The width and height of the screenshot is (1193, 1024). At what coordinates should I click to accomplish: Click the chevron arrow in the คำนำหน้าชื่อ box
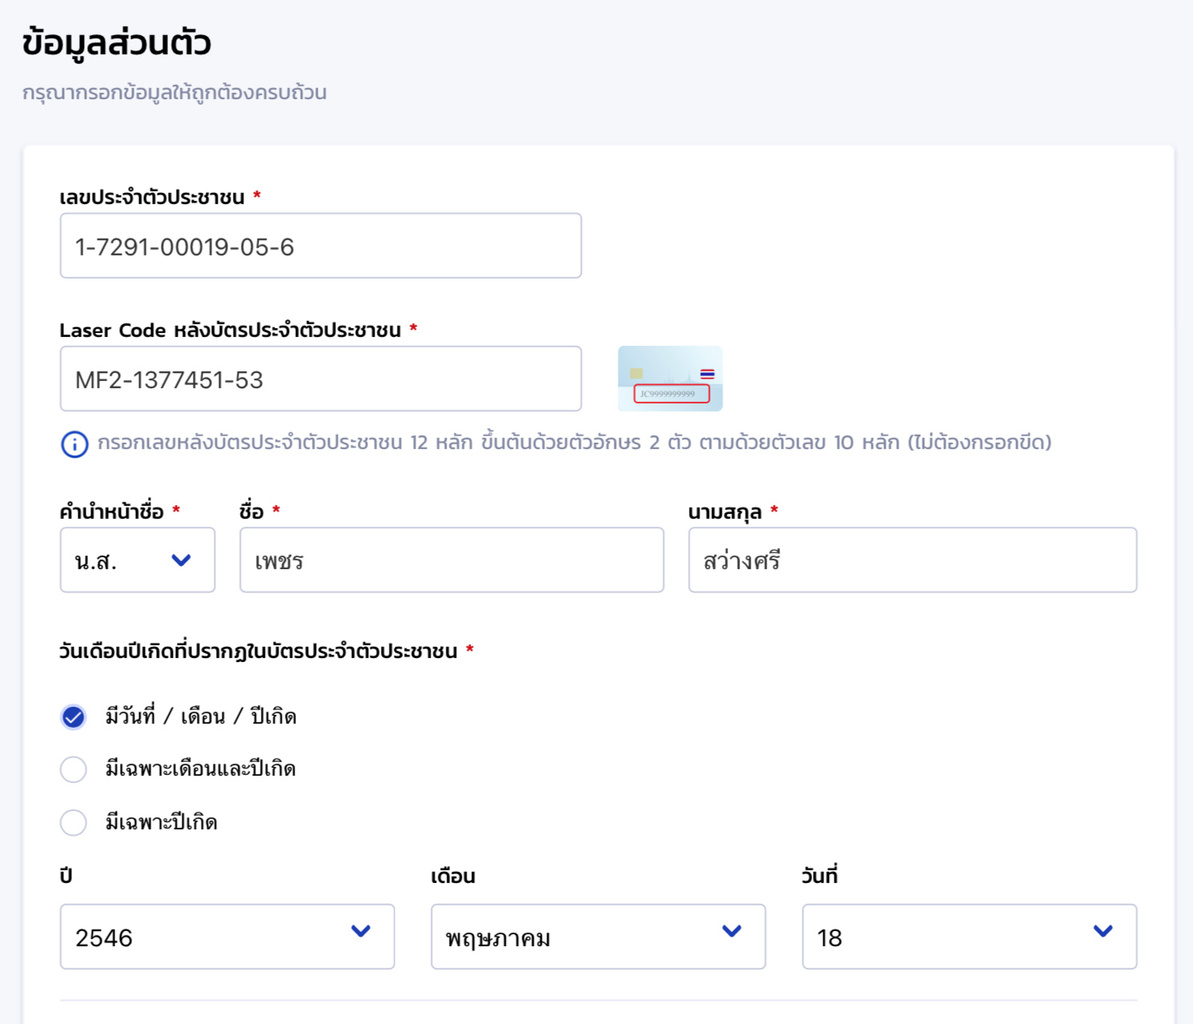point(181,560)
